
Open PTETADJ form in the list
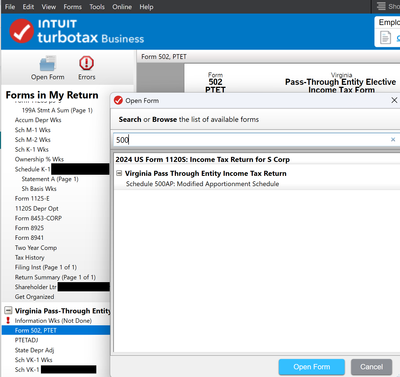coord(27,340)
